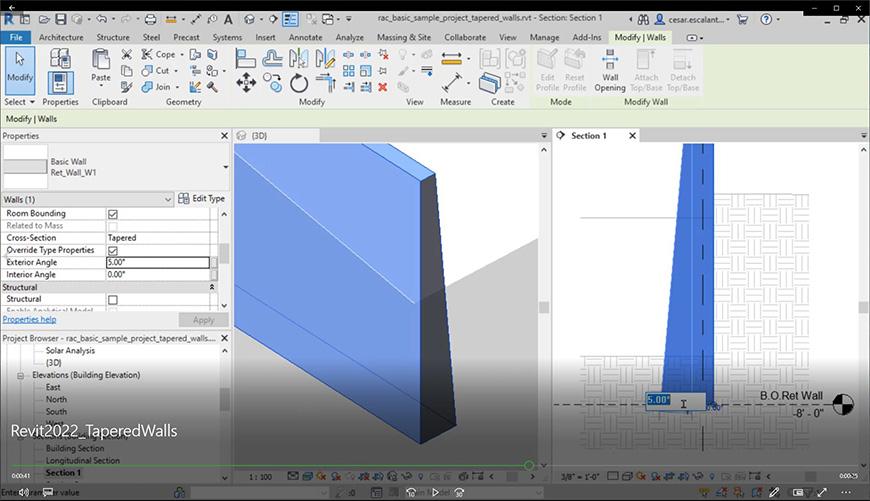
Task: Click the Demolish hammer tool
Action: coord(212,87)
